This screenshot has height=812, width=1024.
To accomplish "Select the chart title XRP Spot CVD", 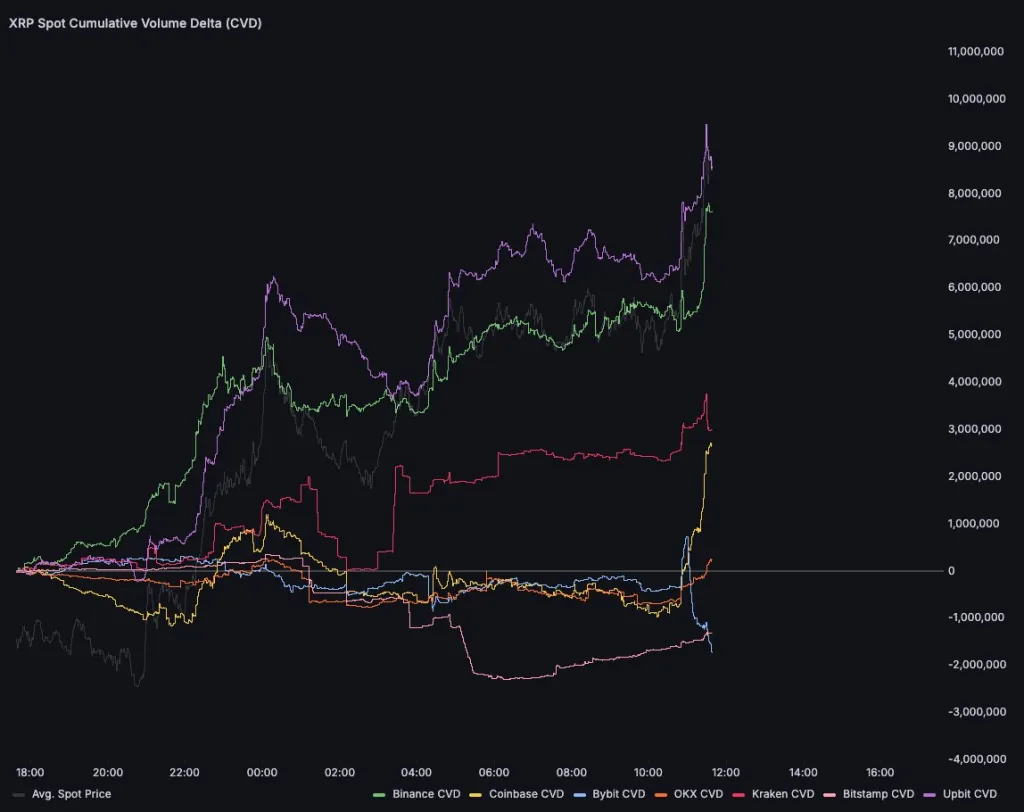I will [x=136, y=22].
